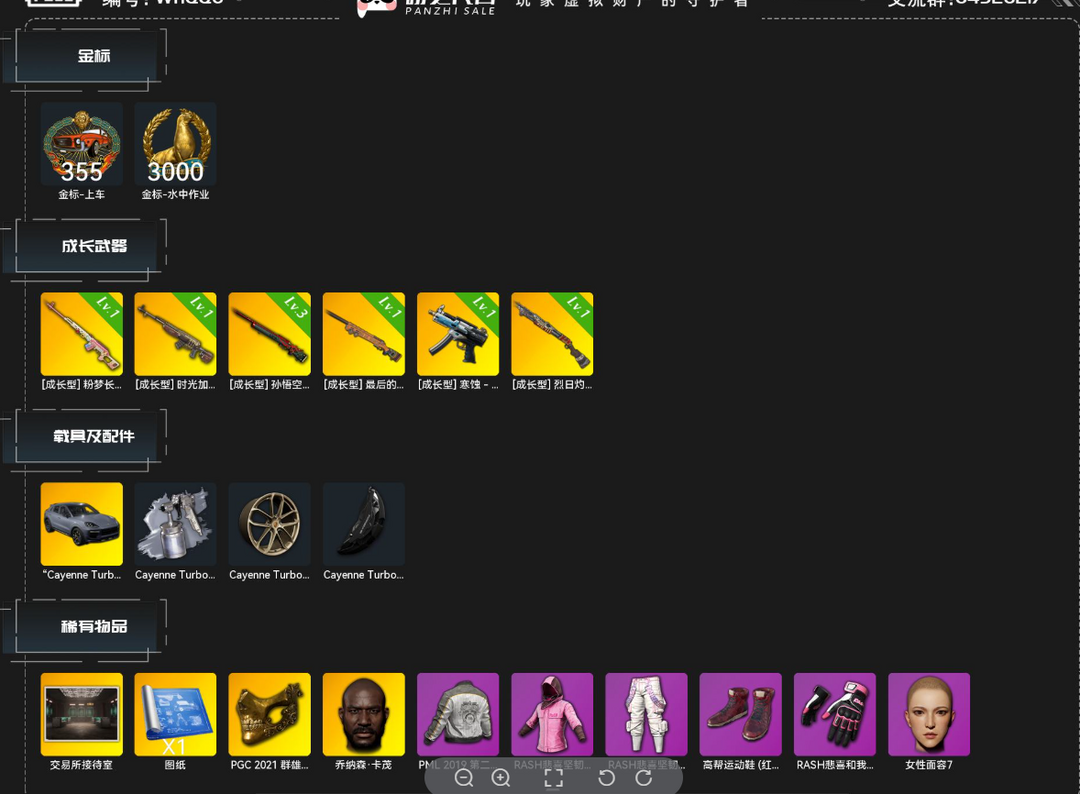Select the Lv.3 孙悟空 growth weapon
Viewport: 1080px width, 794px height.
pos(270,334)
